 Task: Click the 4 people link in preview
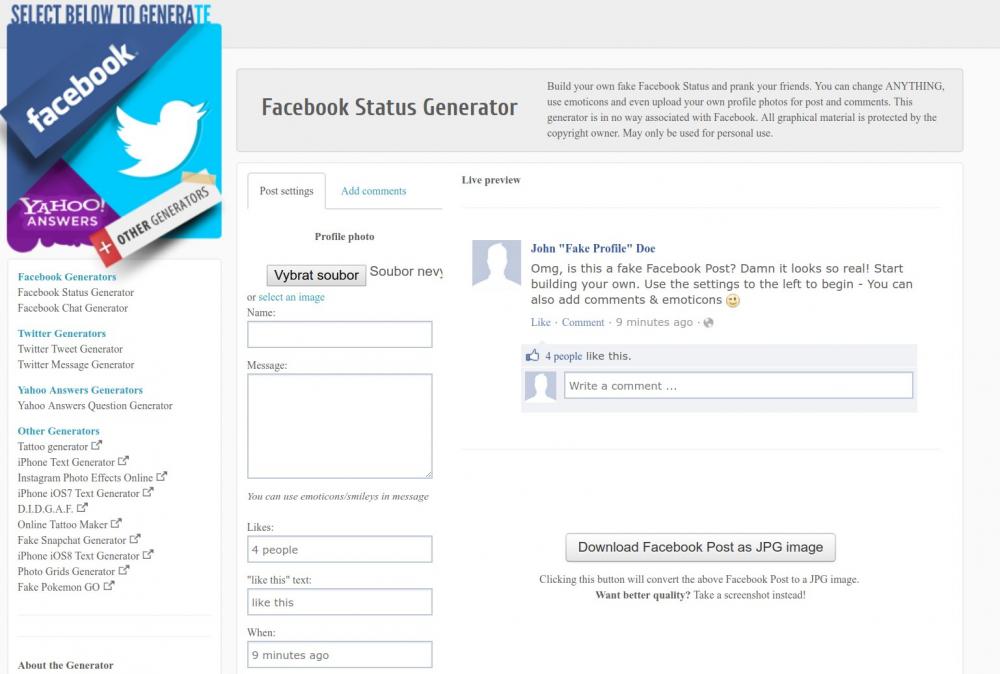pyautogui.click(x=563, y=356)
